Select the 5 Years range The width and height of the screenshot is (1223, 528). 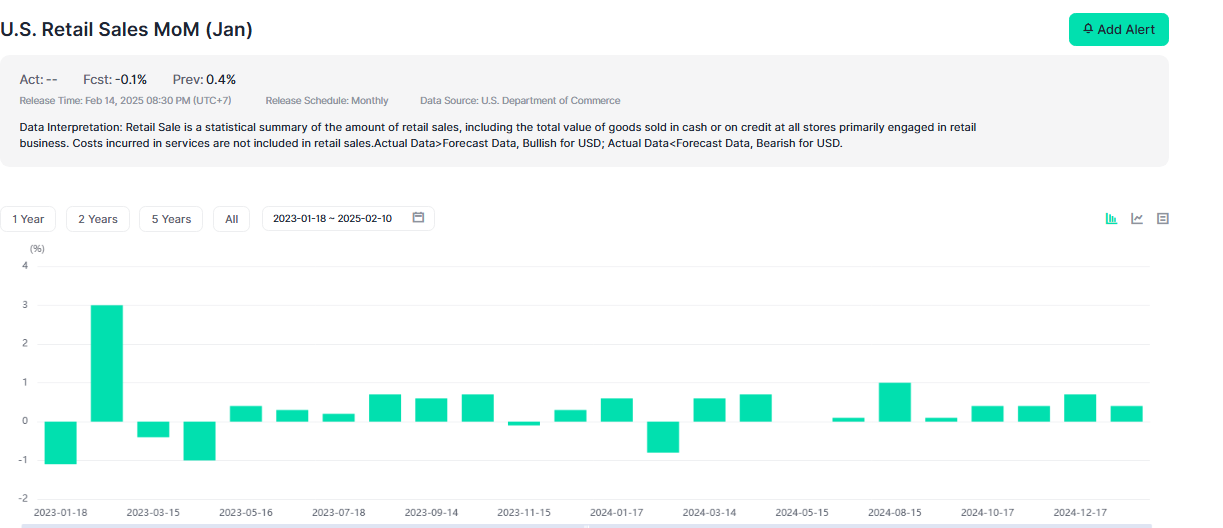click(171, 219)
